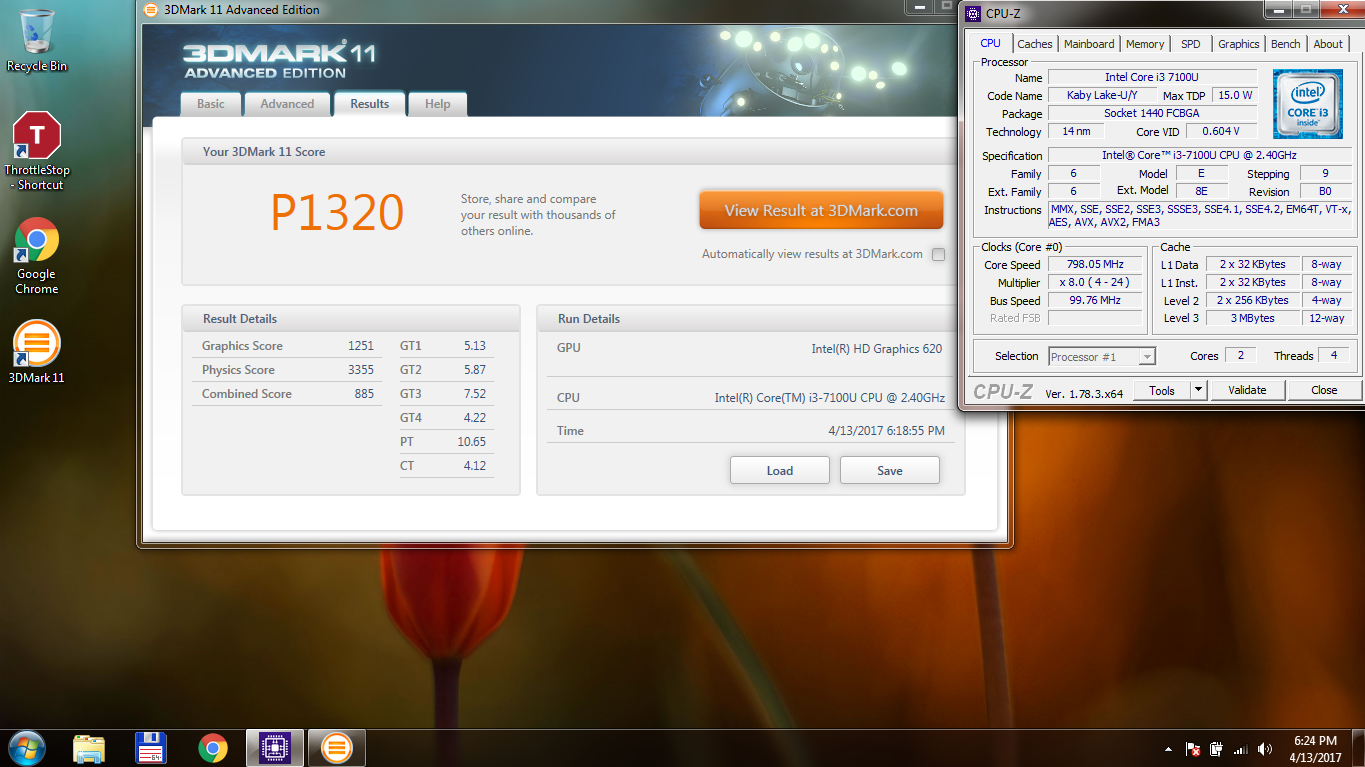The height and width of the screenshot is (767, 1365).
Task: Show hidden system tray icons
Action: coord(1168,749)
